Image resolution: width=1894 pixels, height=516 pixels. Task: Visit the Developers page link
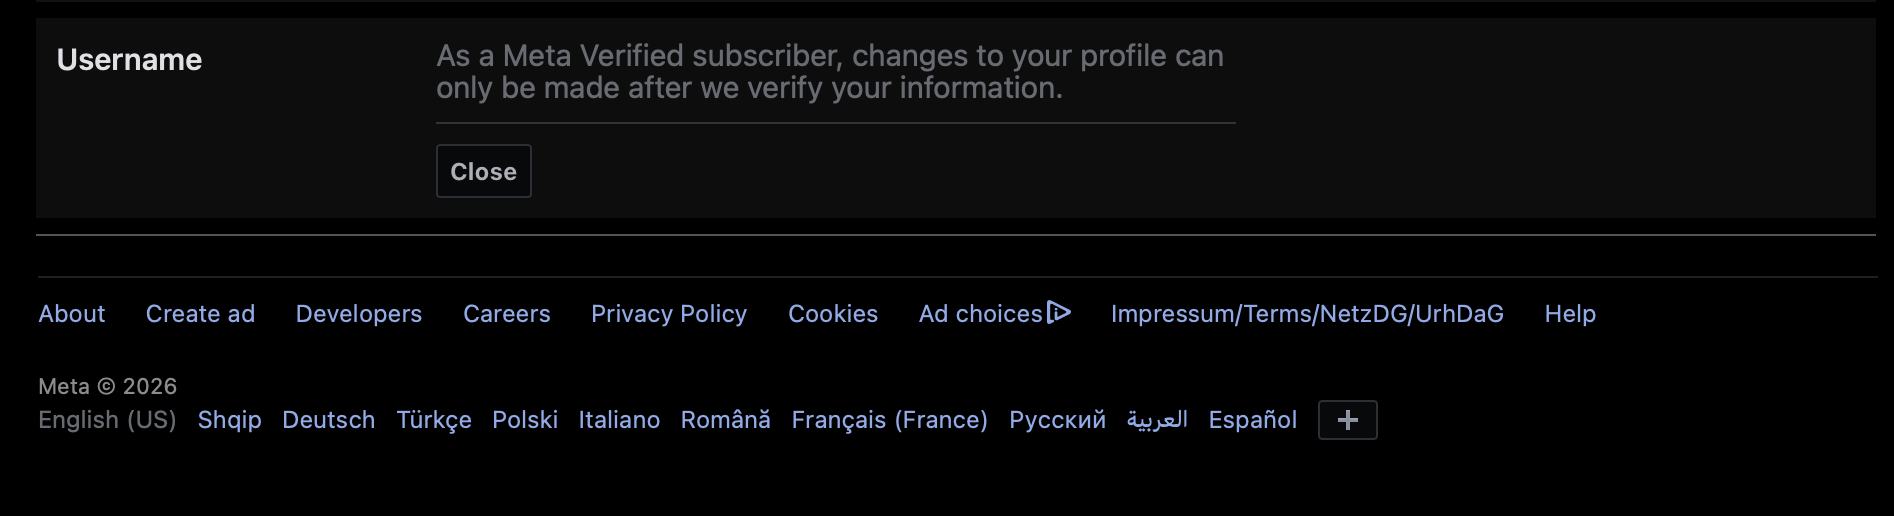pyautogui.click(x=359, y=314)
